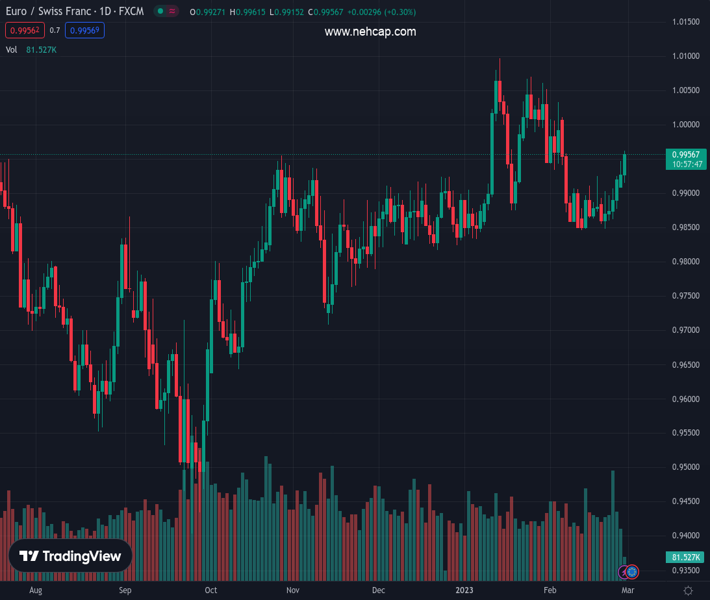Screen dimensions: 710x600
Task: Click the Oct label on time axis
Action: pyautogui.click(x=210, y=591)
